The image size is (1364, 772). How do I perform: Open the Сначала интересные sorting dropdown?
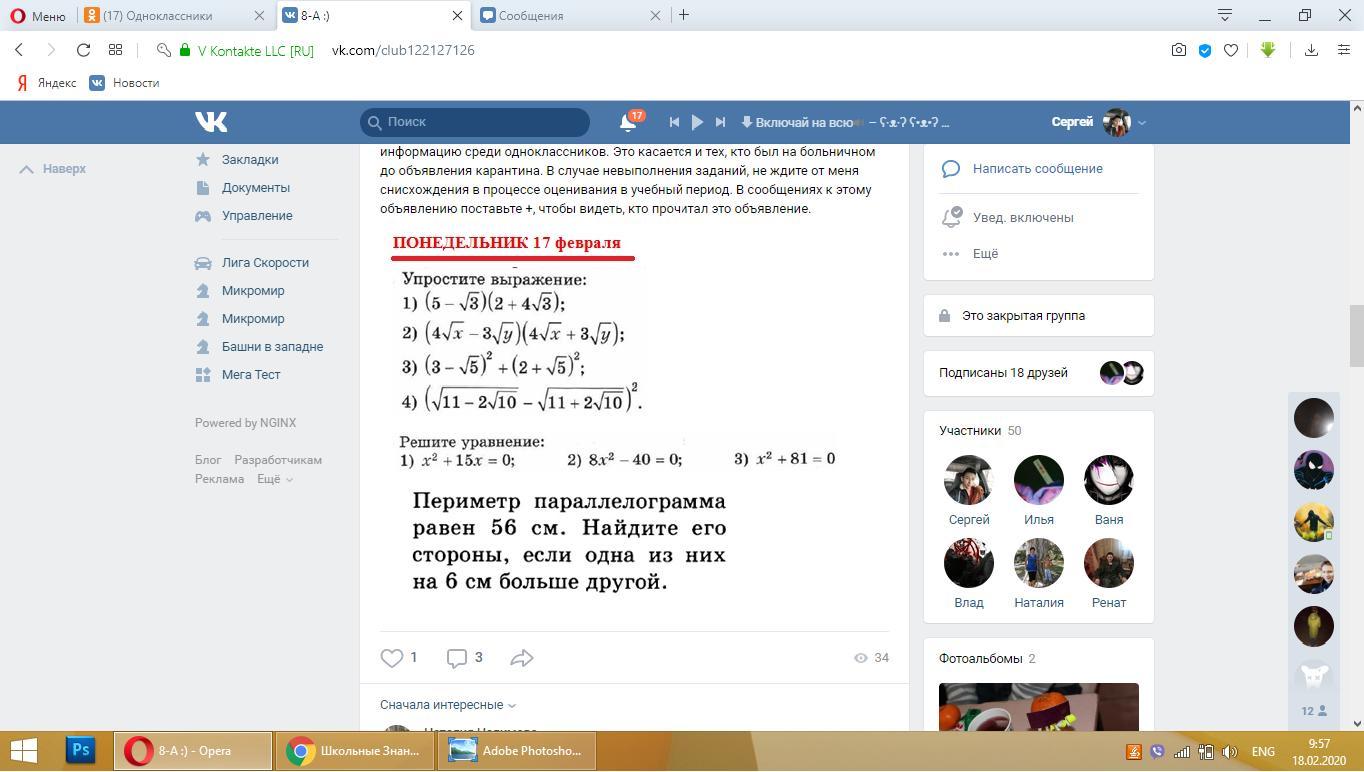point(448,705)
